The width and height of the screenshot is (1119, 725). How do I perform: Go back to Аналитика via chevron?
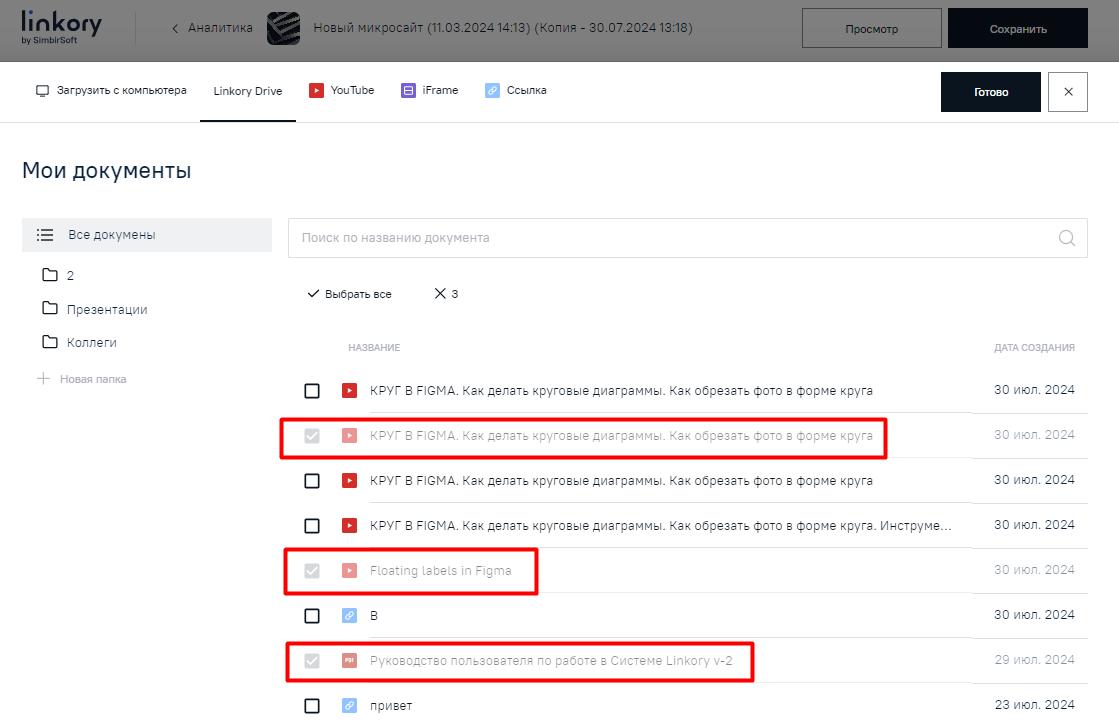(176, 28)
